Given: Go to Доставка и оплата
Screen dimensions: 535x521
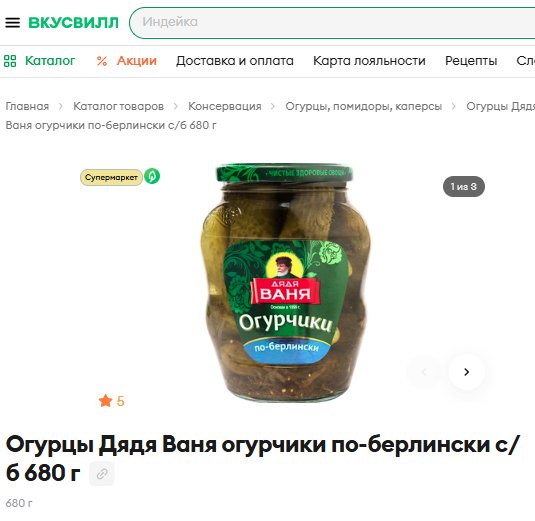Looking at the screenshot, I should coord(235,61).
